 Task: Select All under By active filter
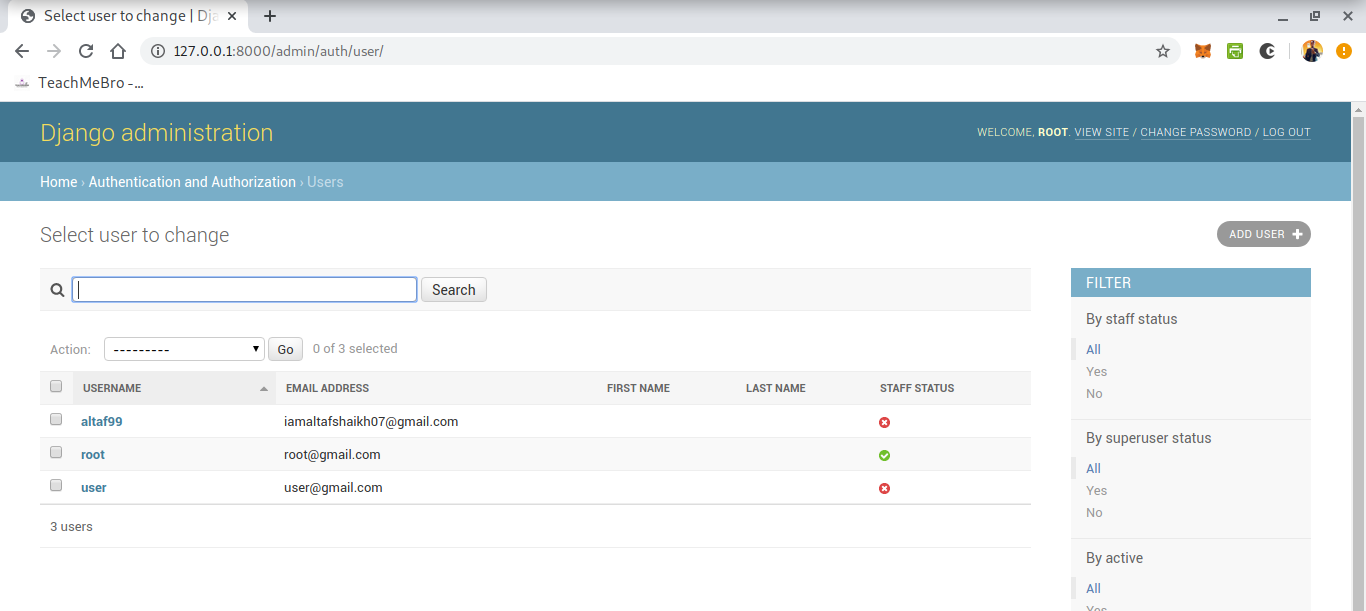pyautogui.click(x=1093, y=588)
